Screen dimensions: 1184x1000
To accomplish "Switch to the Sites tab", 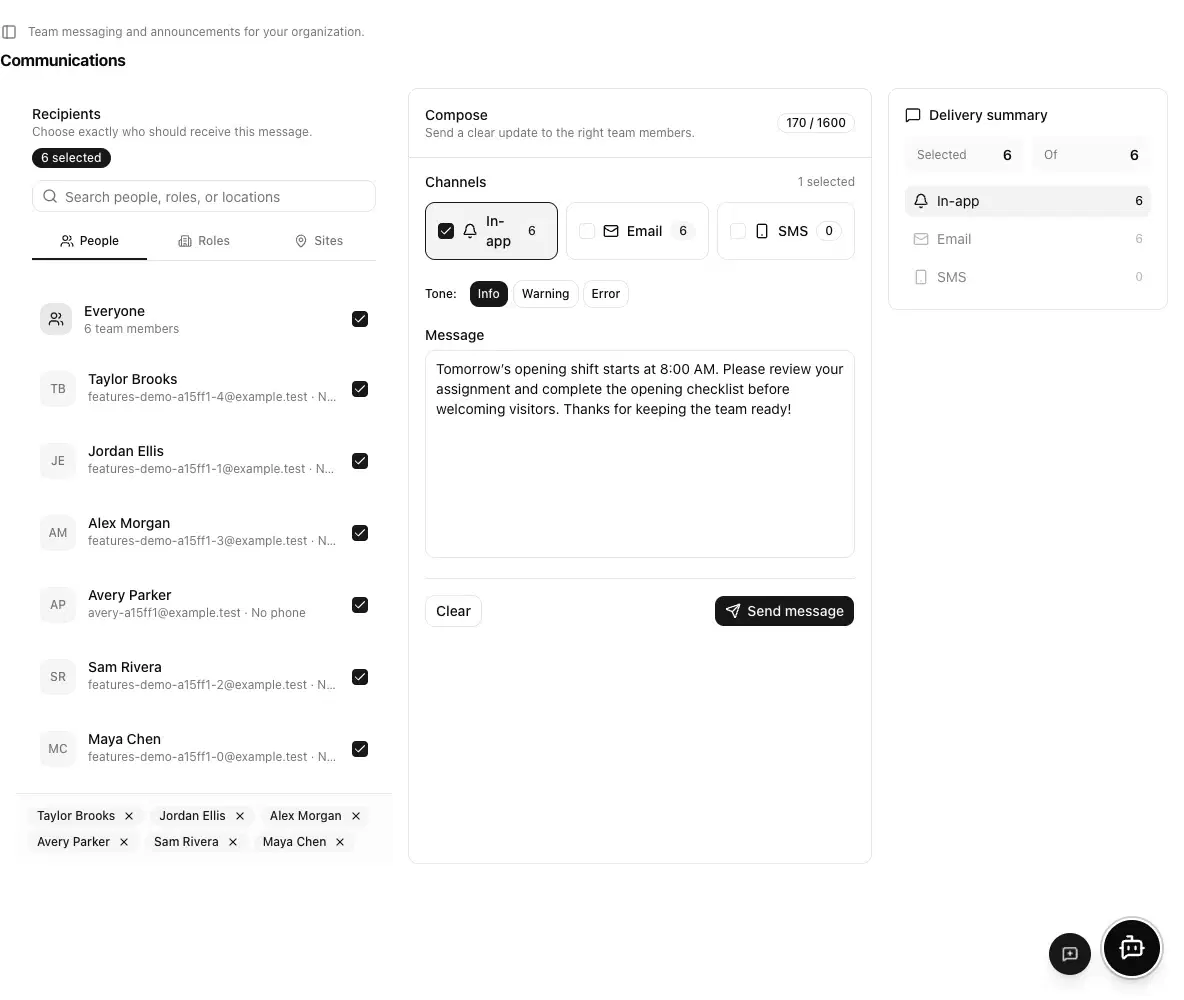I will pyautogui.click(x=319, y=241).
